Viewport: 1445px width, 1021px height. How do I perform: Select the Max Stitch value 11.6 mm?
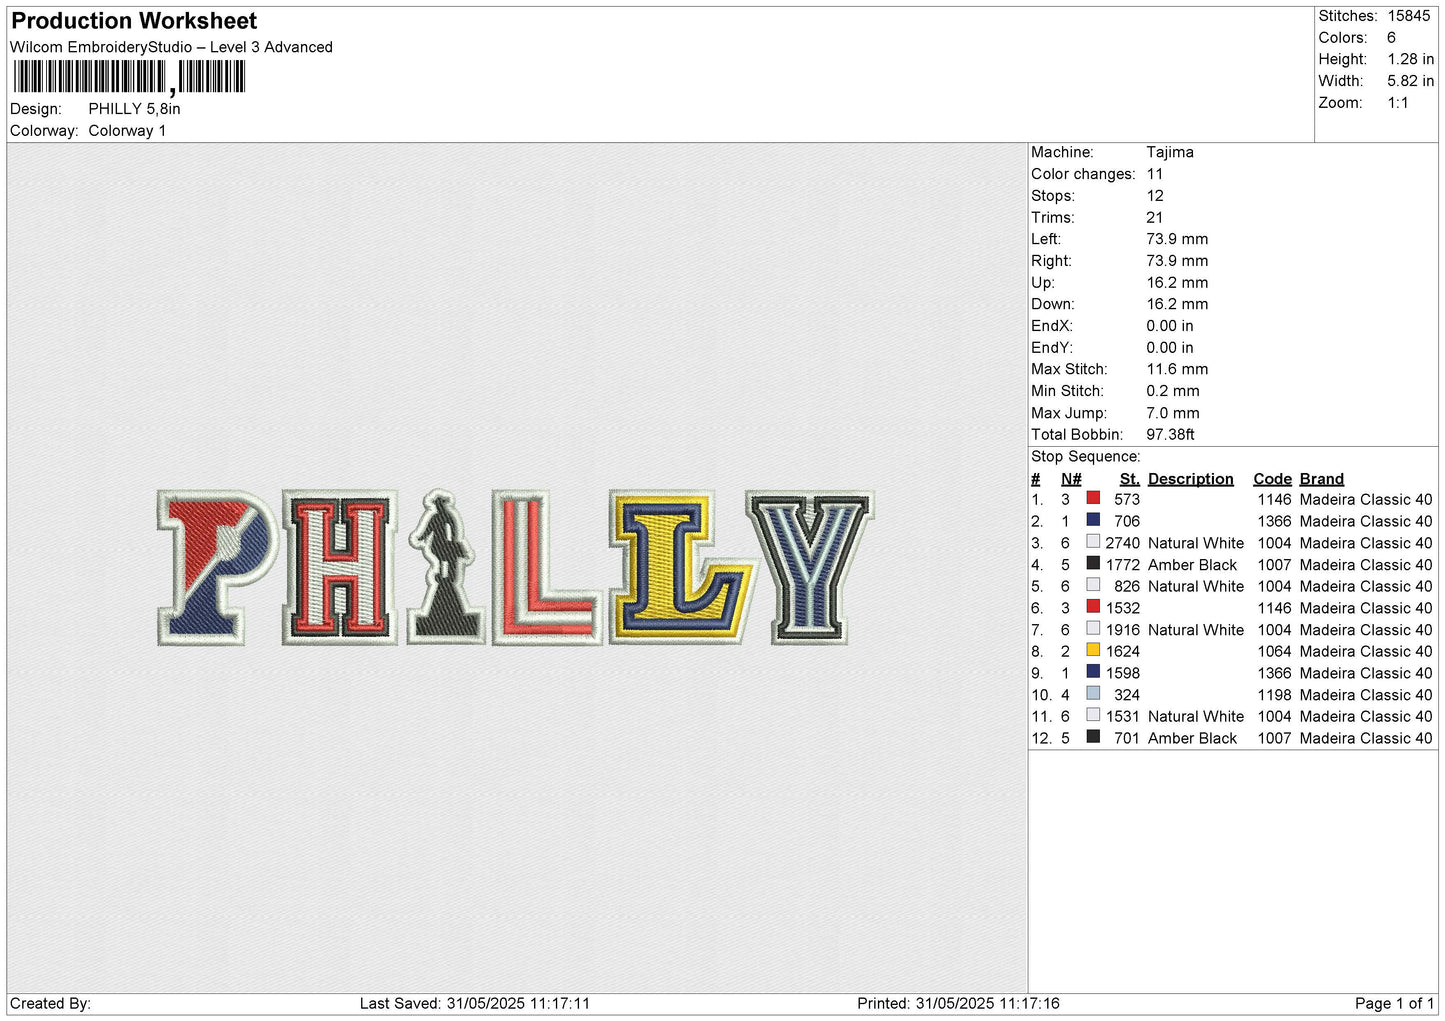tap(1177, 369)
